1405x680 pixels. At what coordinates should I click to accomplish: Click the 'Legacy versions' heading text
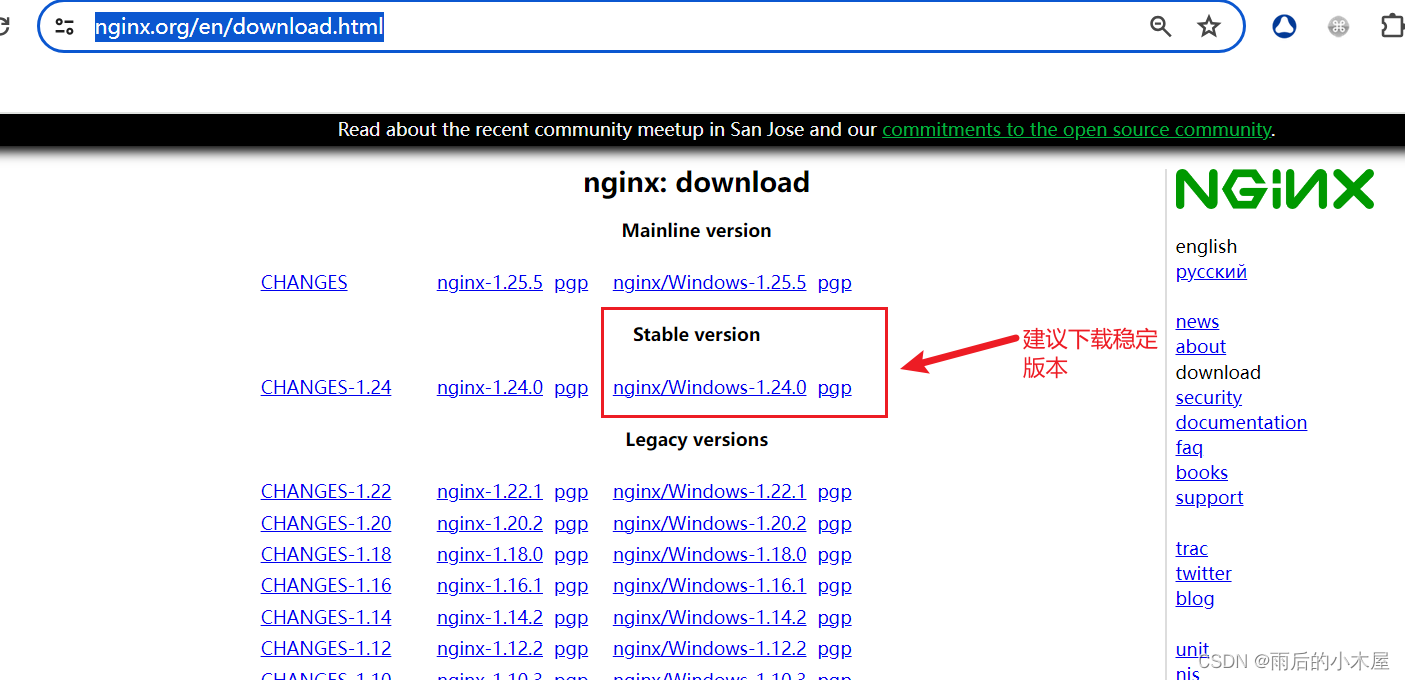[696, 440]
